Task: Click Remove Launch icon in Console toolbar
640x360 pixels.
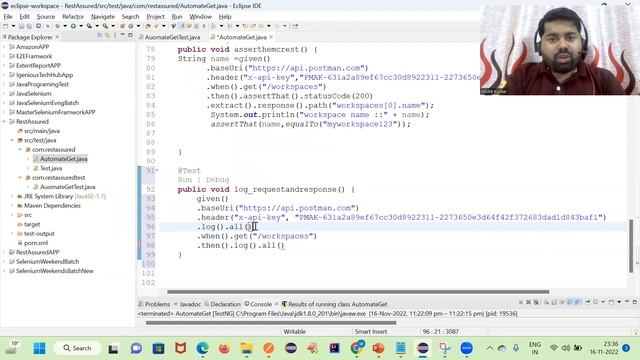Action: point(529,302)
